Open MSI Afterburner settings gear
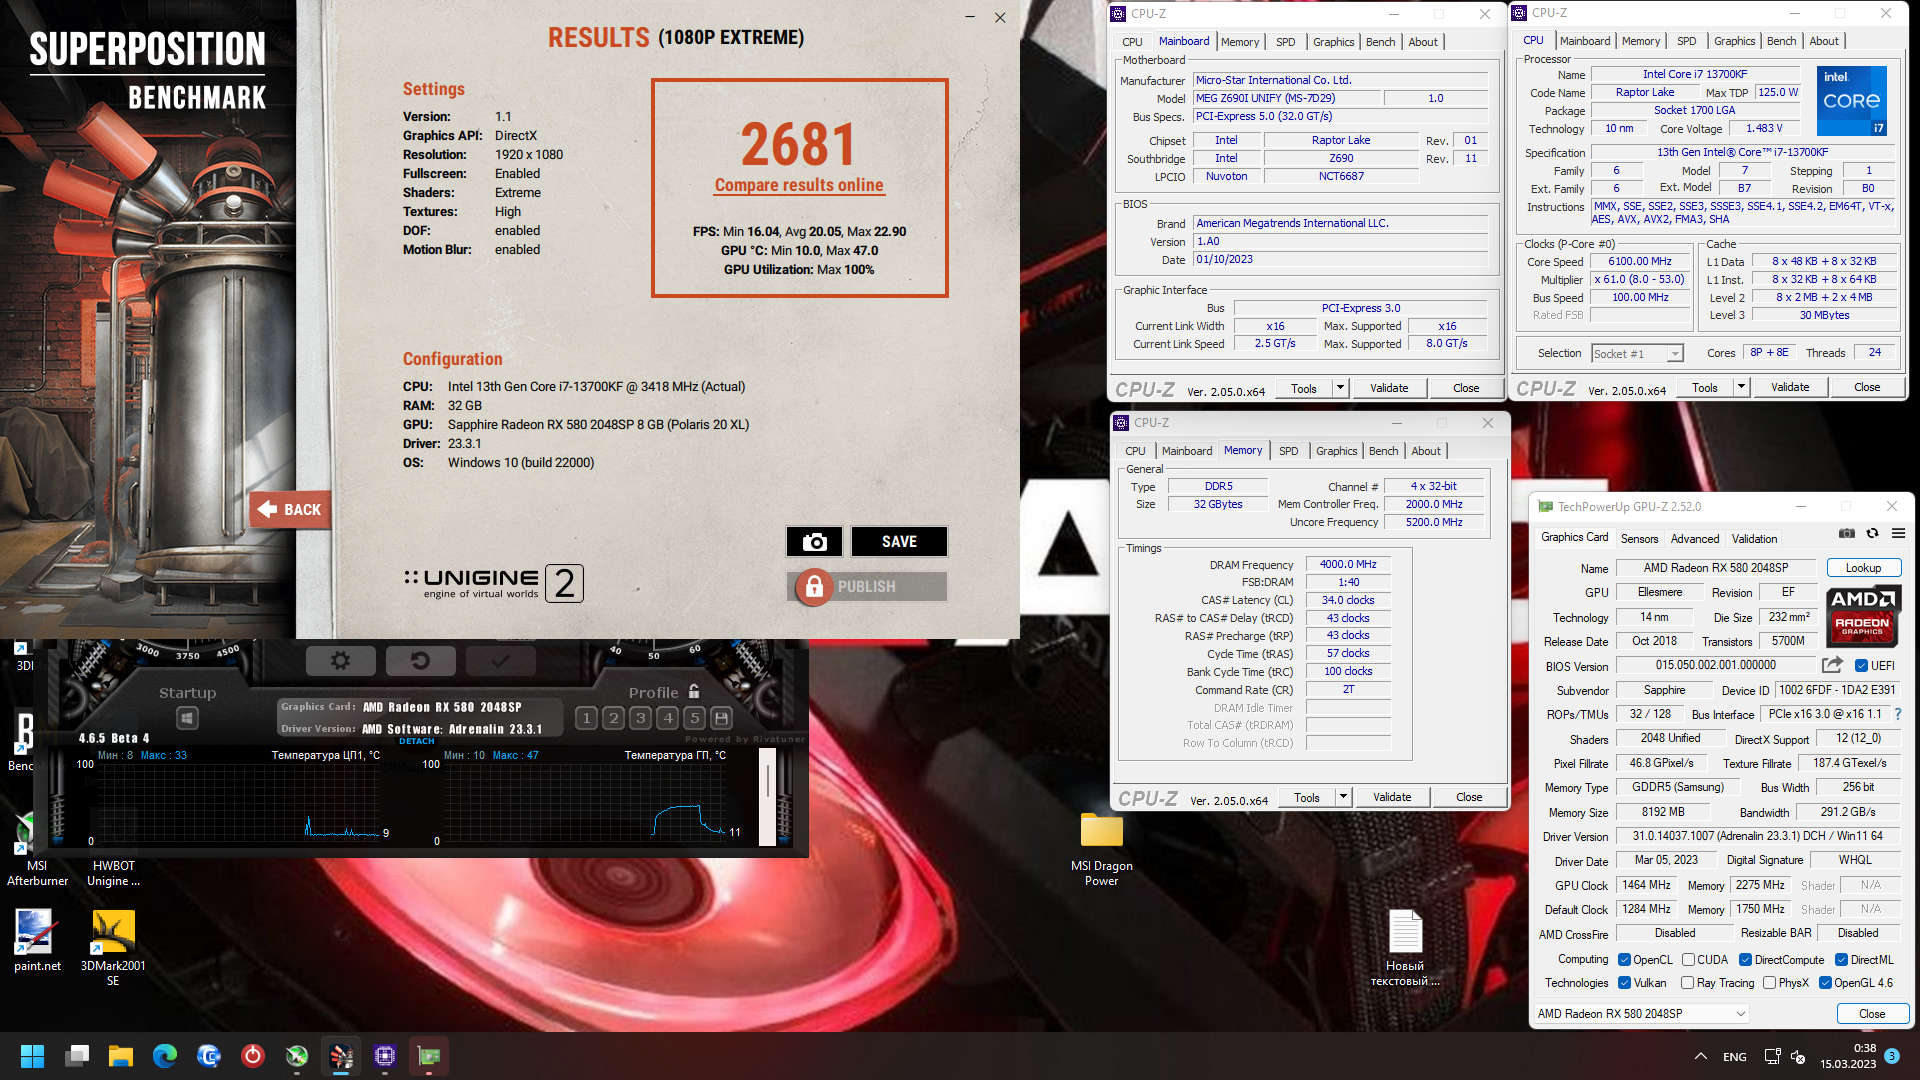This screenshot has width=1920, height=1080. [340, 660]
